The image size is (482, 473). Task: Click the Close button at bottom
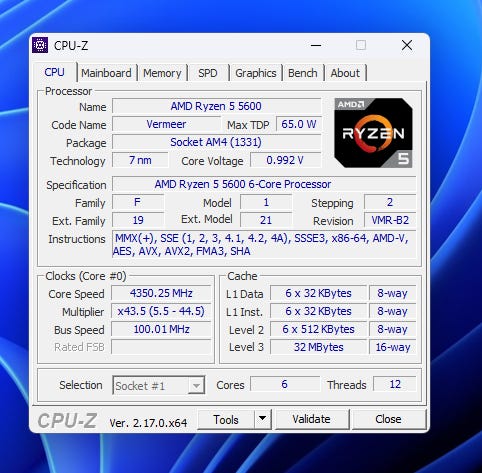[x=388, y=419]
